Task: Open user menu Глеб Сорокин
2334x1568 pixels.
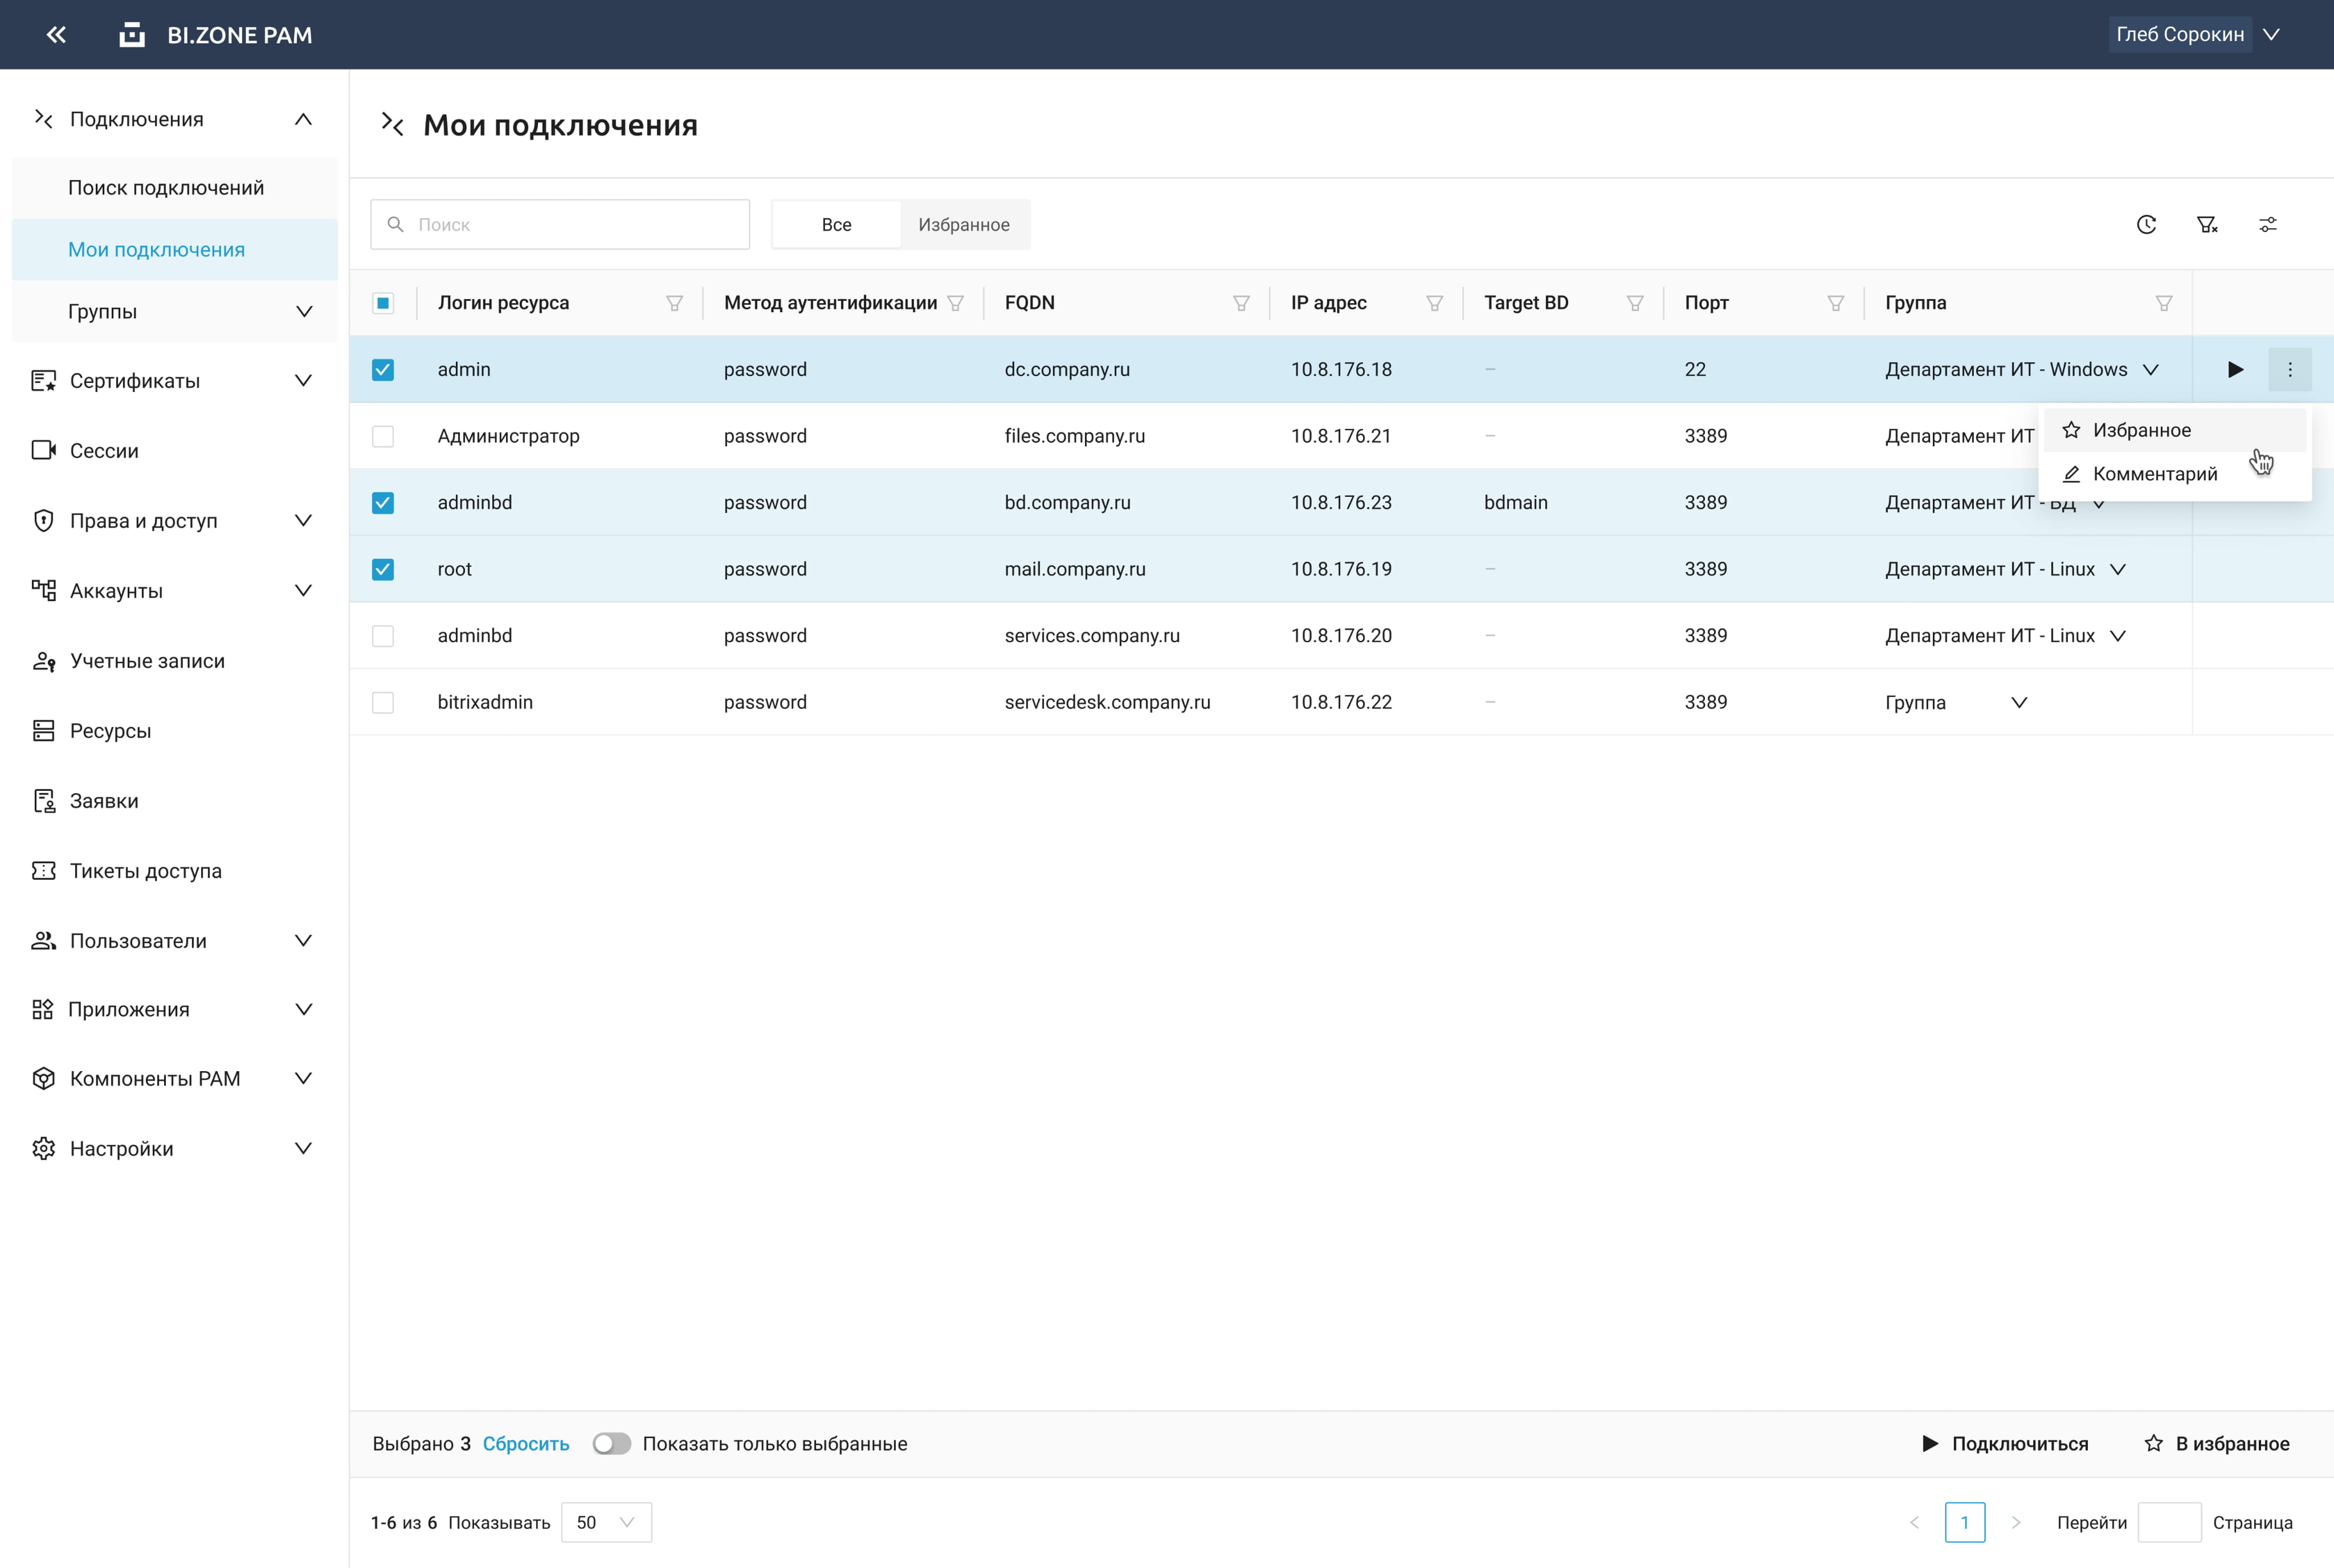Action: coord(2196,34)
